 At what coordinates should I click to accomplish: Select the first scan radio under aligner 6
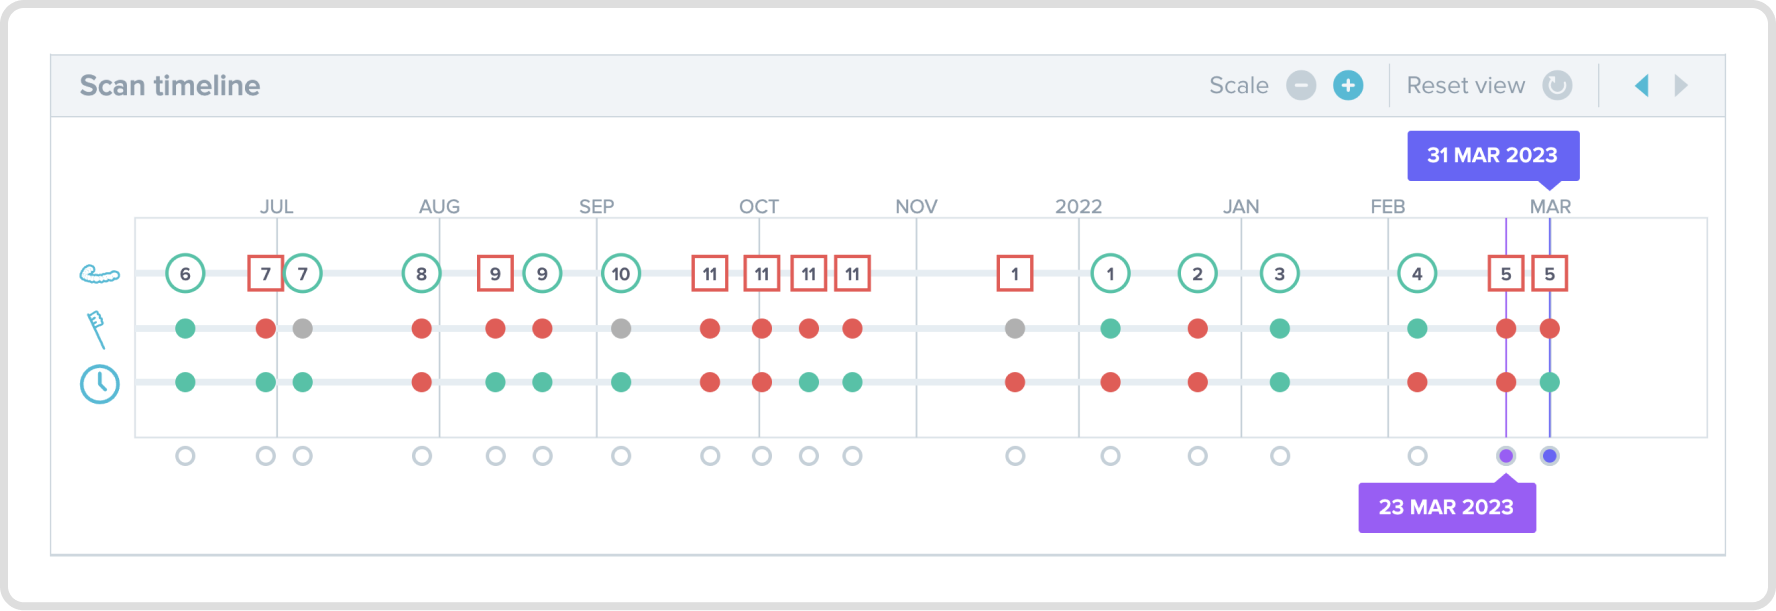(x=185, y=456)
